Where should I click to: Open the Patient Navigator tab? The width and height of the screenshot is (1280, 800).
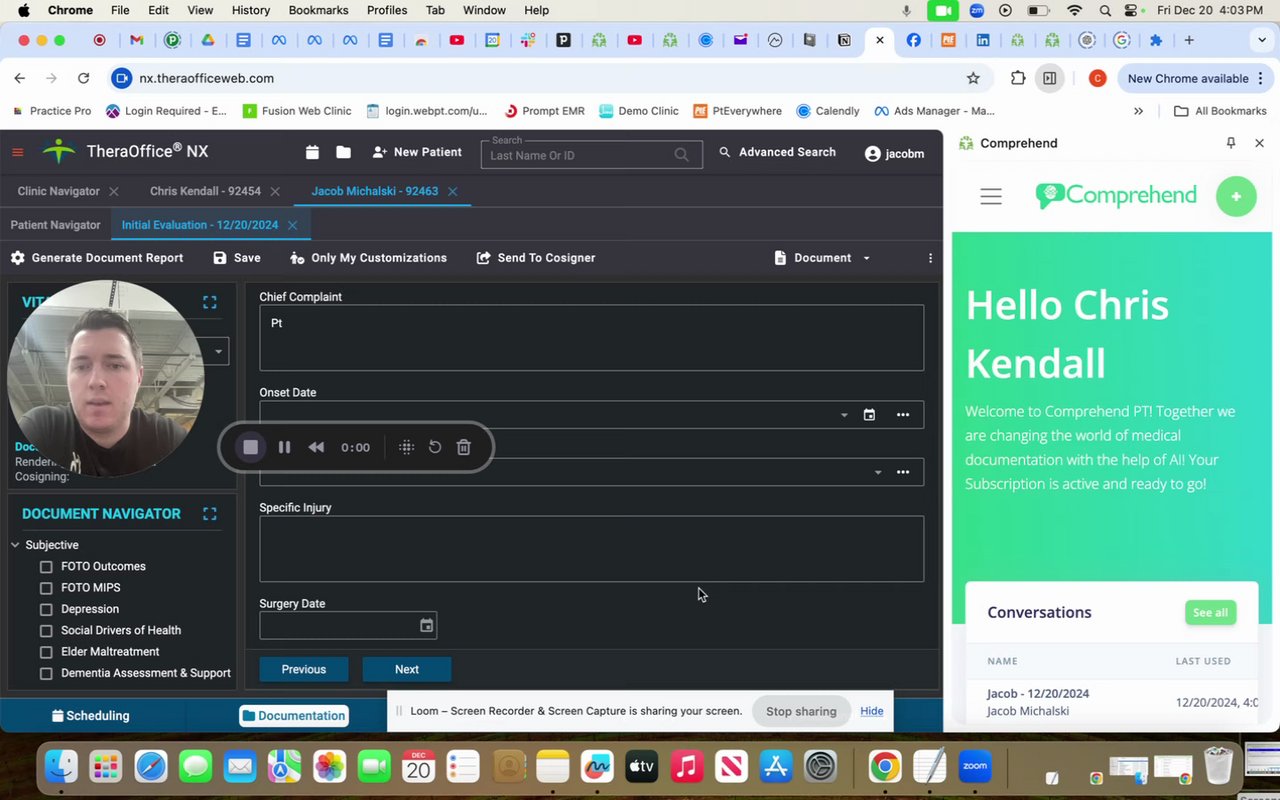(56, 225)
